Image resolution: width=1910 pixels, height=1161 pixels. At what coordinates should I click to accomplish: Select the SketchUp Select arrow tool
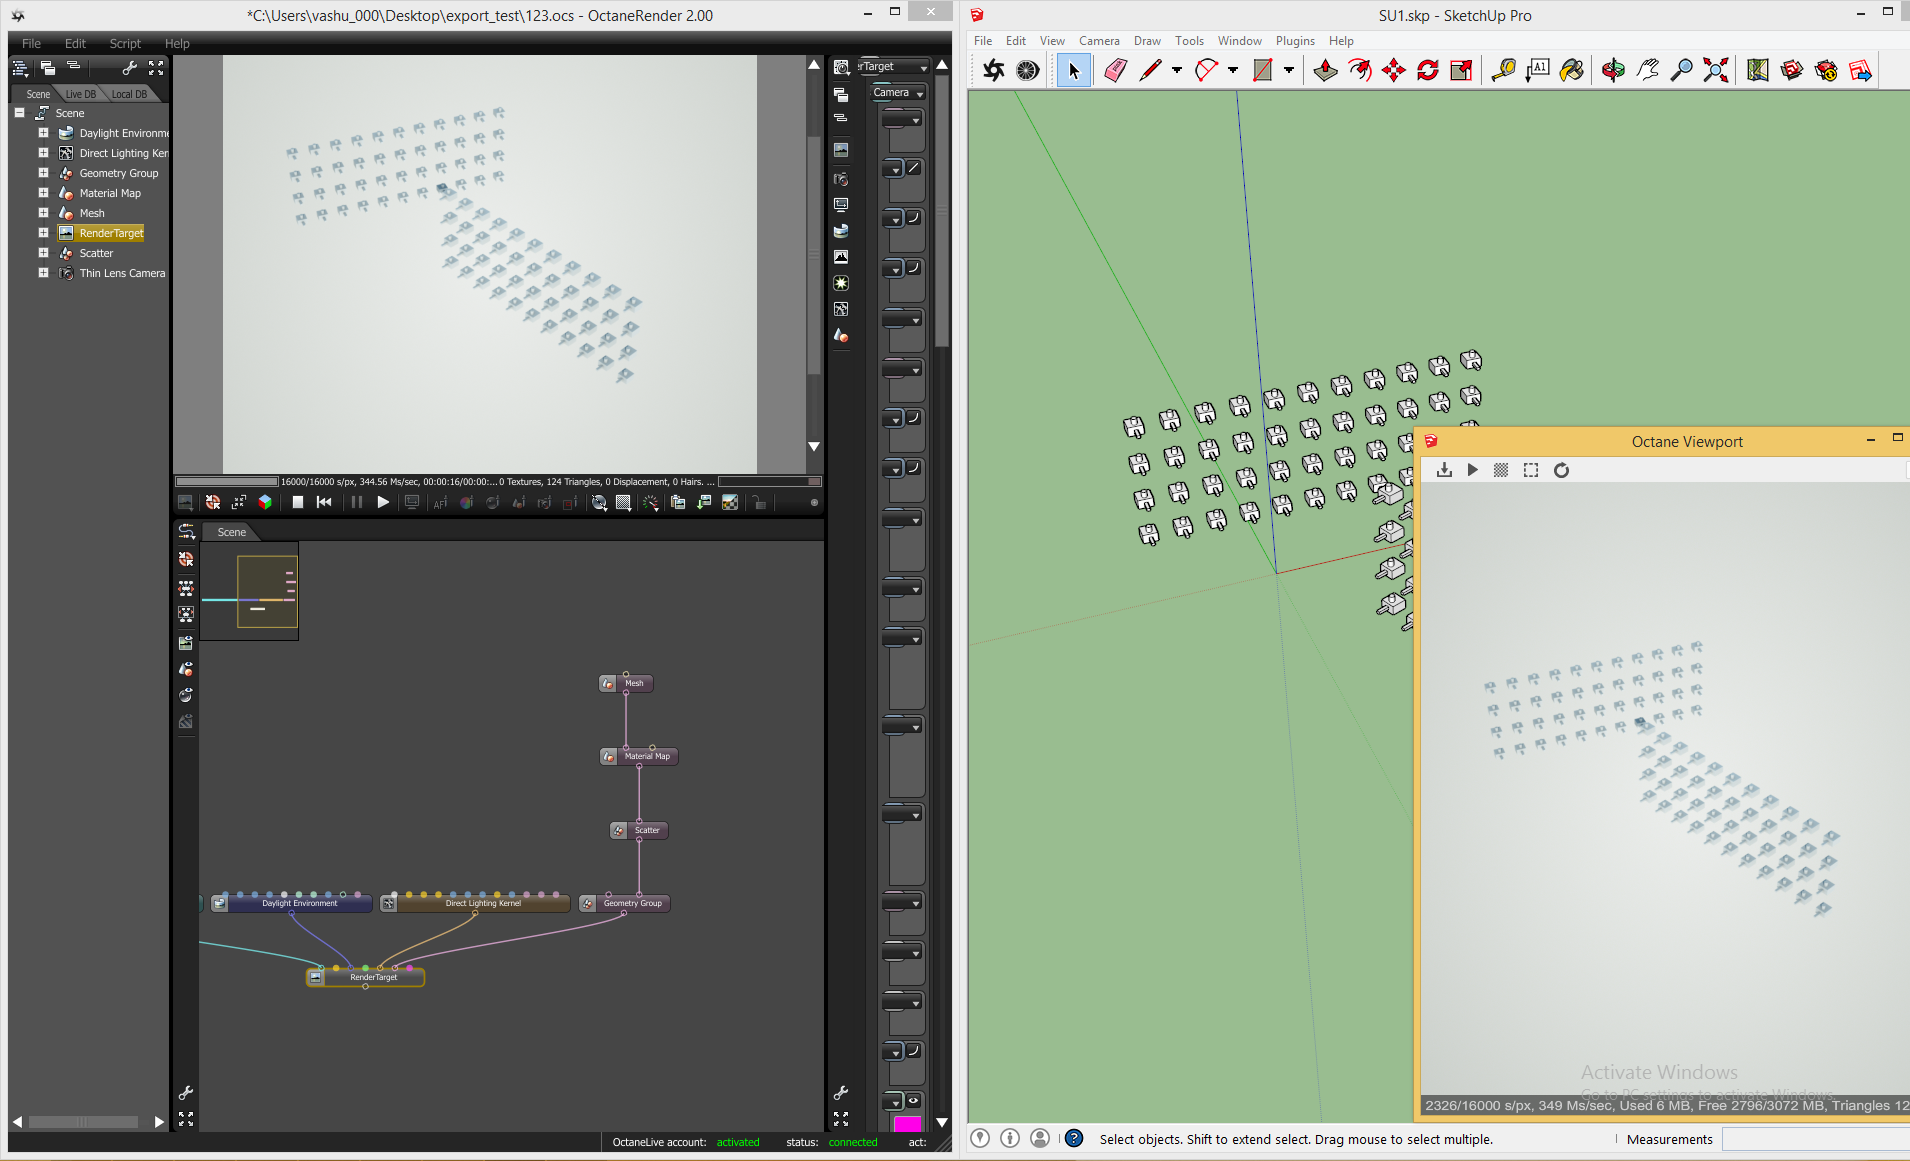pos(1074,70)
